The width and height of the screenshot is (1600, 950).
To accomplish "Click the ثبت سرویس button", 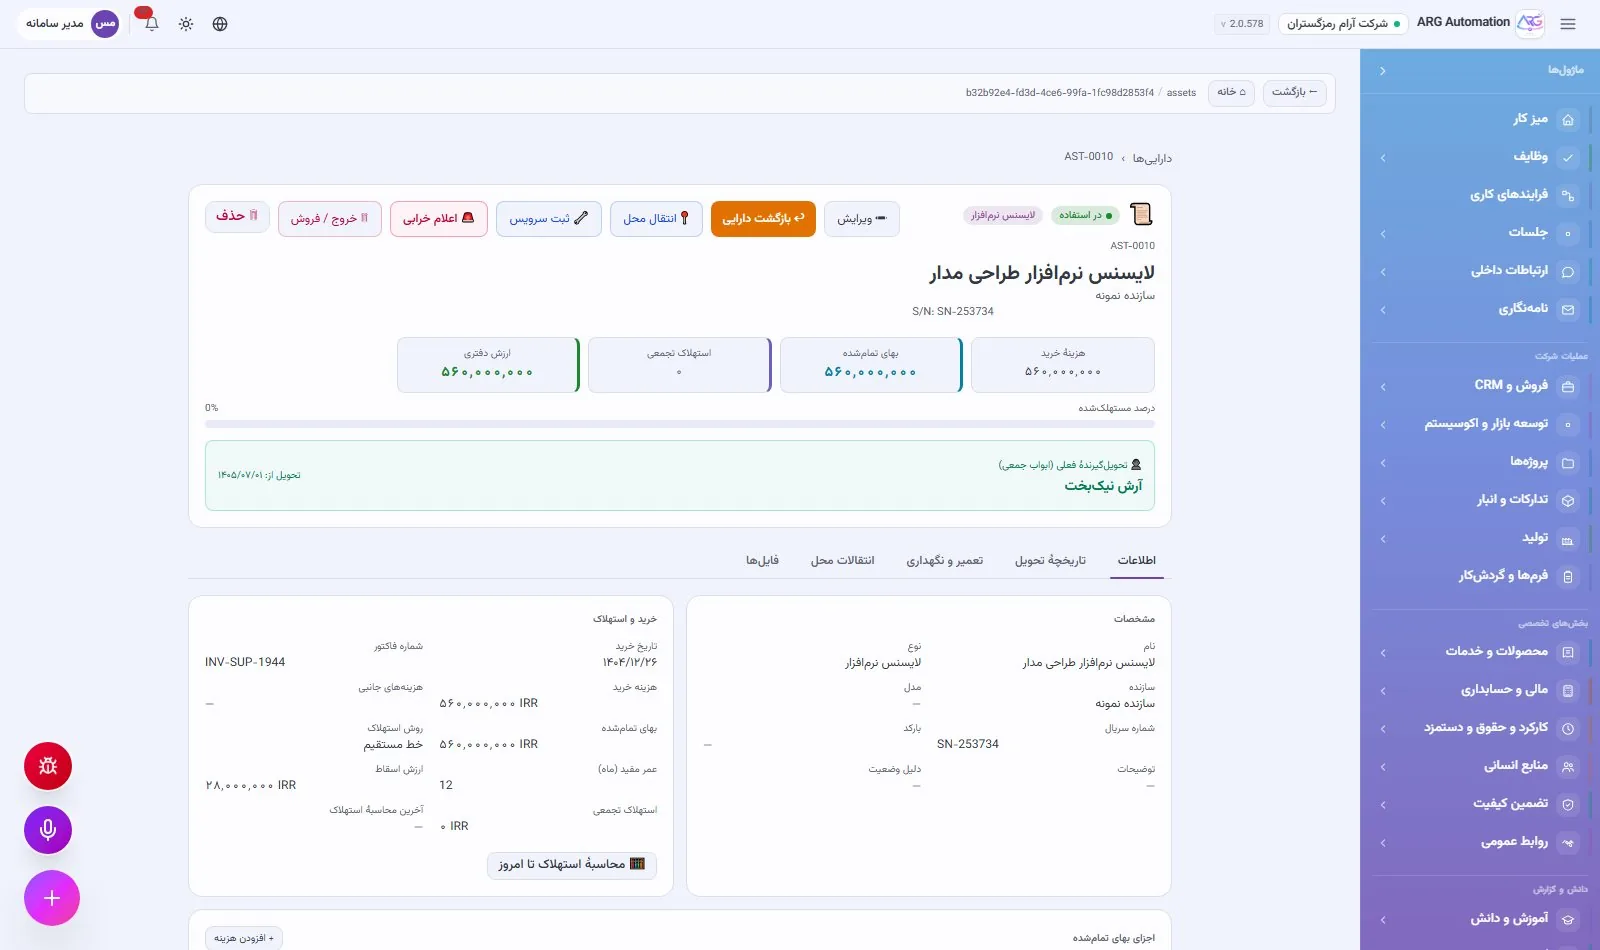I will click(x=549, y=219).
